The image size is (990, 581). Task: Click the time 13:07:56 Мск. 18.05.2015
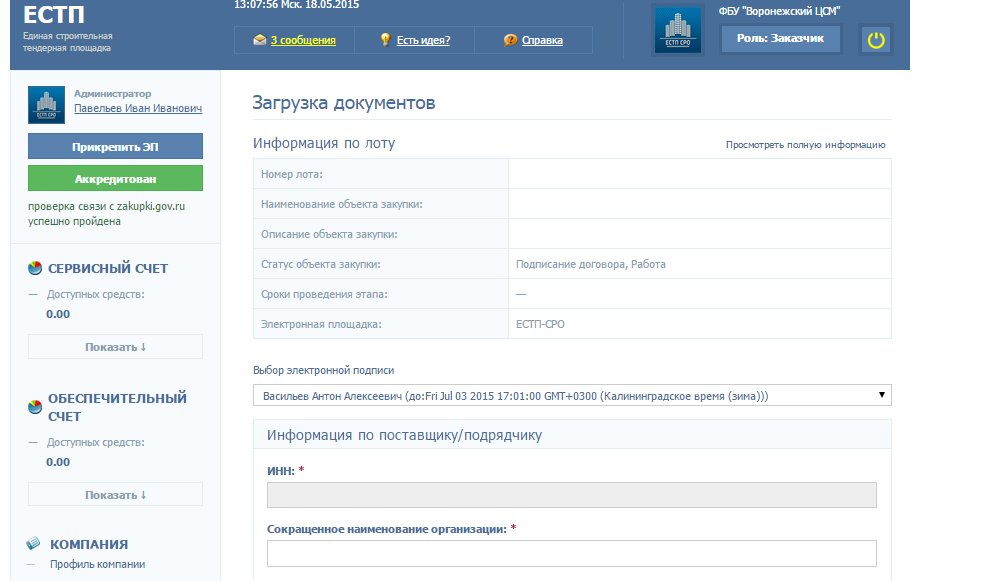(x=296, y=4)
